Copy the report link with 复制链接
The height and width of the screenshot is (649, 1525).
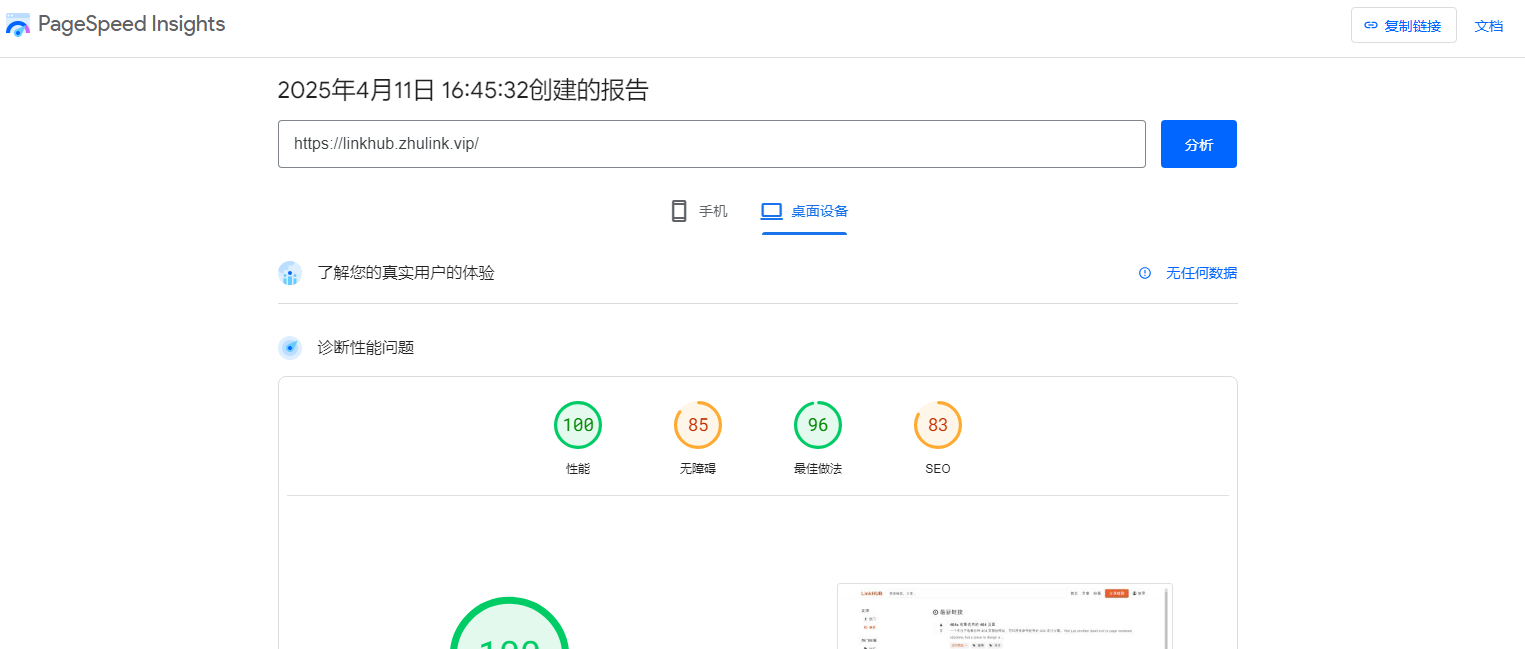pyautogui.click(x=1403, y=26)
